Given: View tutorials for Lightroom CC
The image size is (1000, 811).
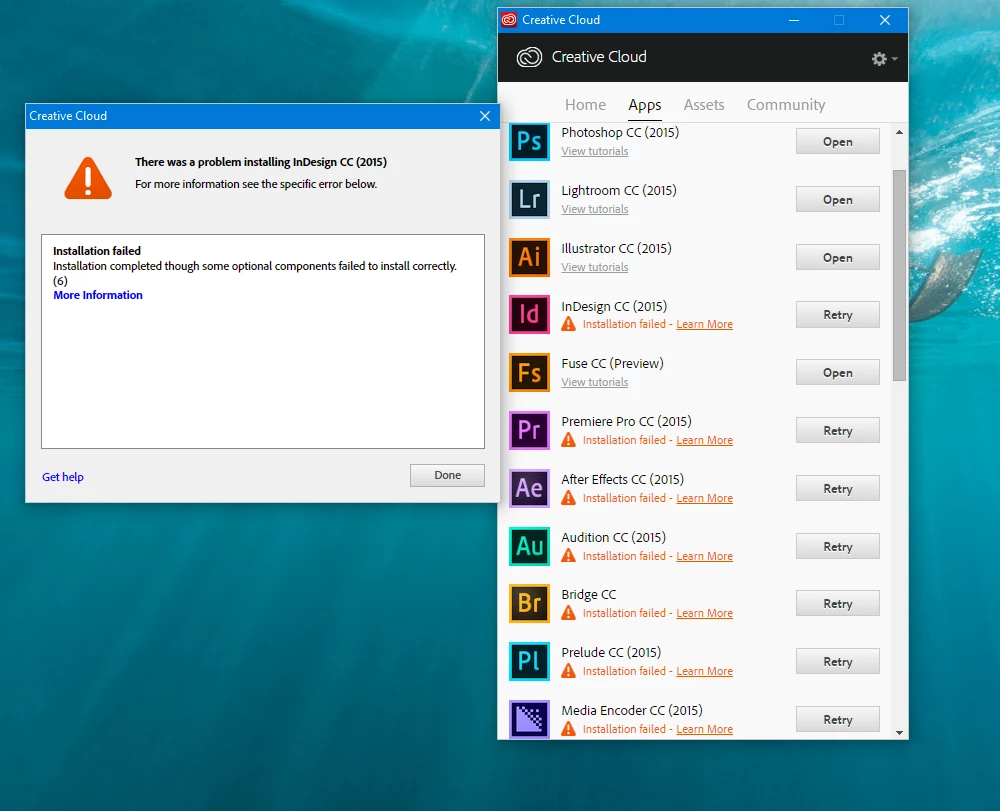Looking at the screenshot, I should click(594, 209).
